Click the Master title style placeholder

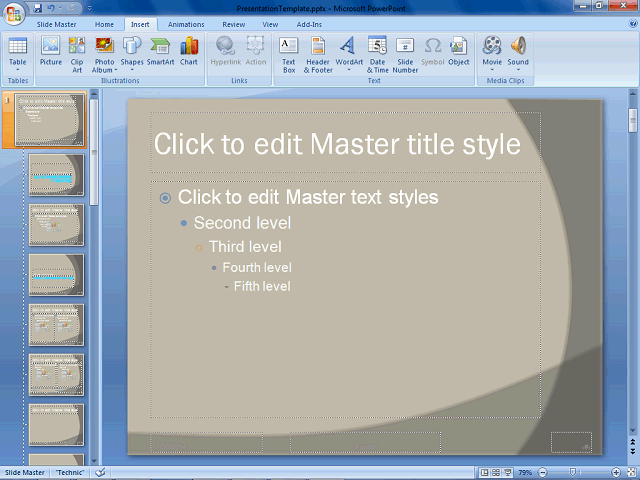[x=345, y=142]
